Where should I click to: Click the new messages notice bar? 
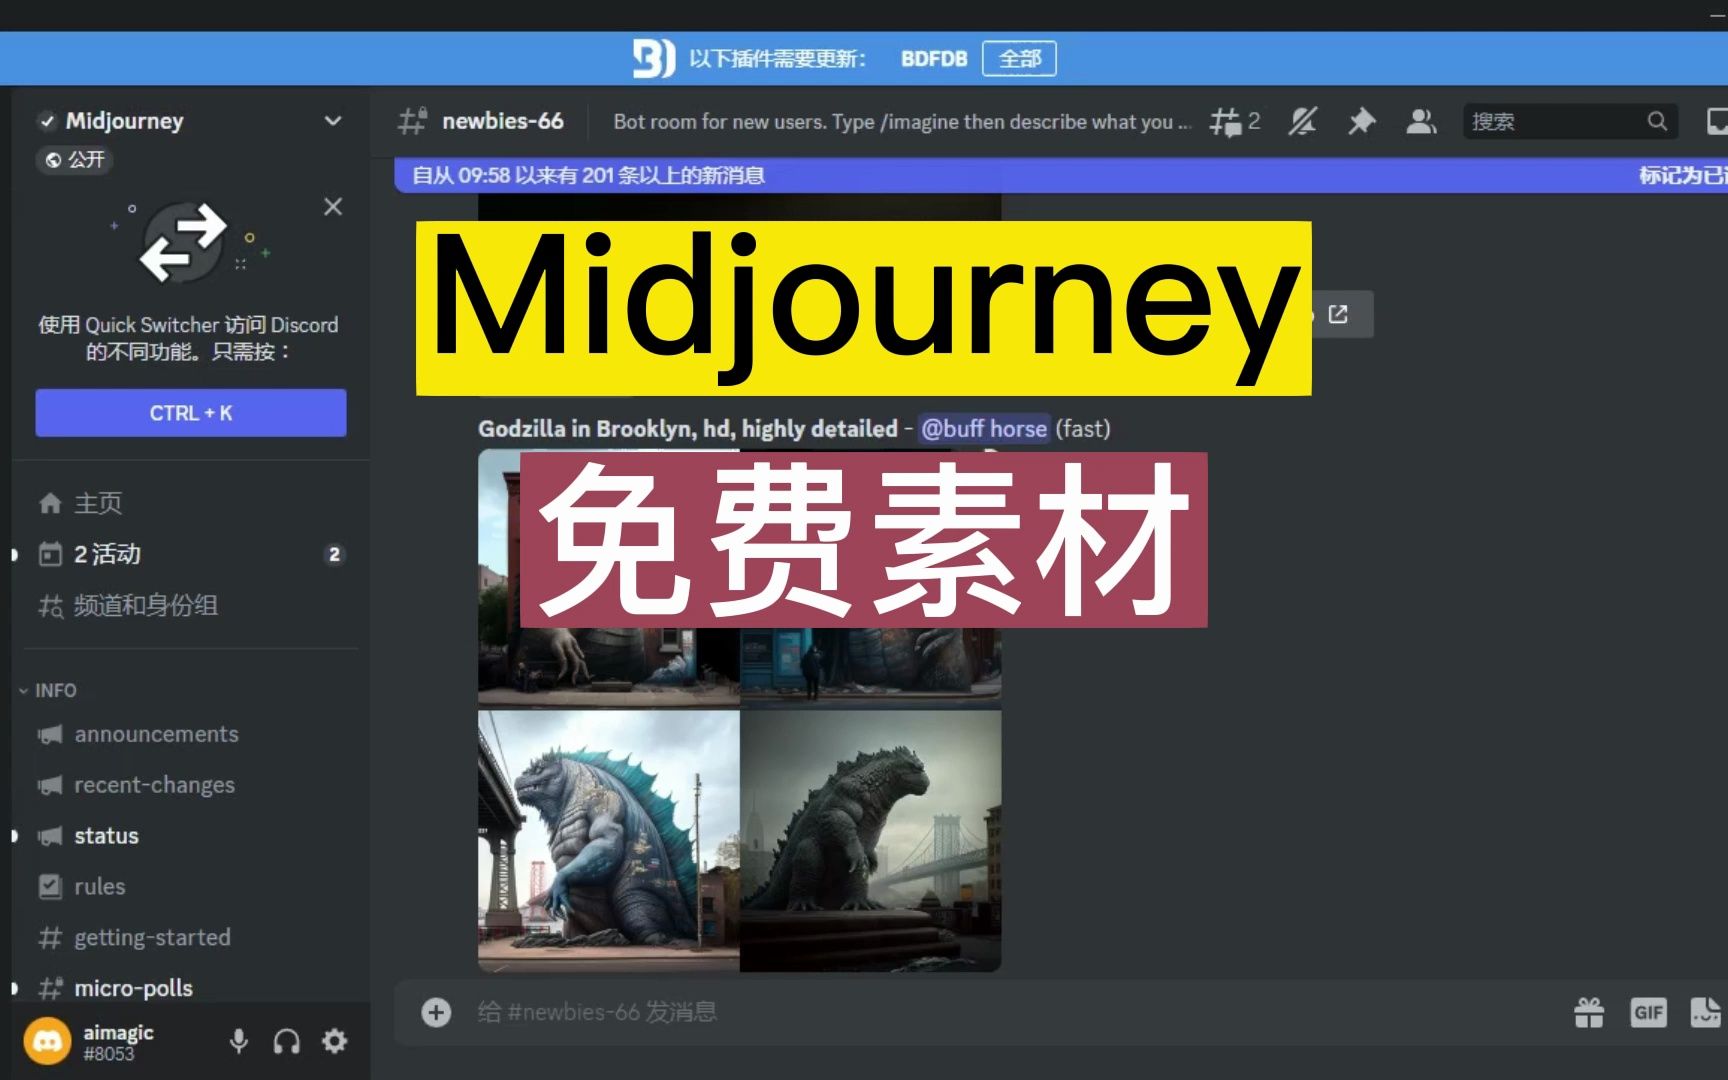pyautogui.click(x=1060, y=175)
